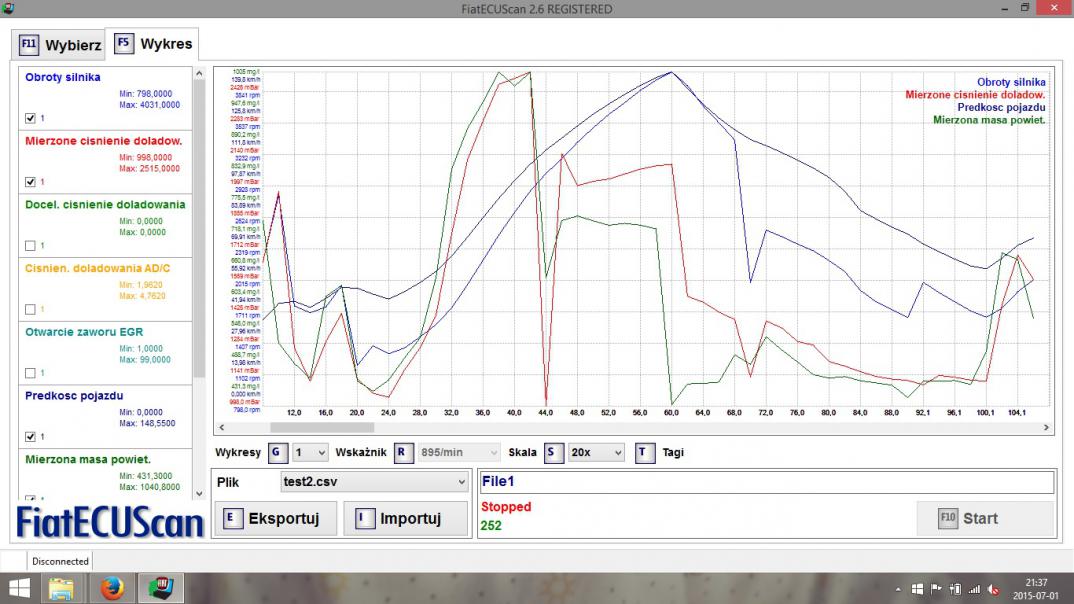Screen dimensions: 1074x604
Task: Click the Tagi label
Action: 673,453
